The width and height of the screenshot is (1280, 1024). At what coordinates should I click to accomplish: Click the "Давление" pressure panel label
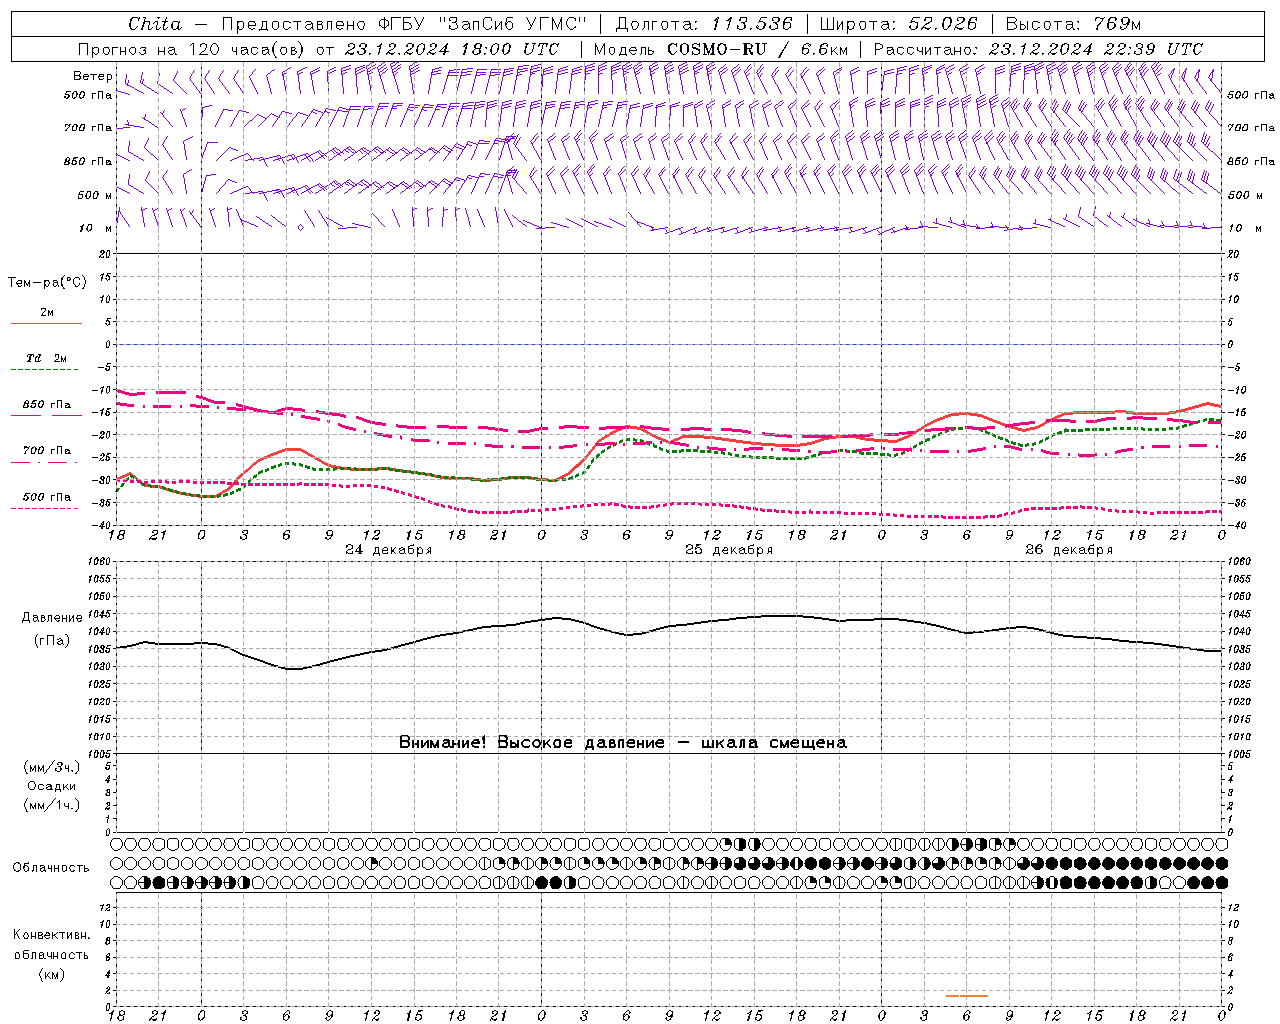tap(52, 618)
